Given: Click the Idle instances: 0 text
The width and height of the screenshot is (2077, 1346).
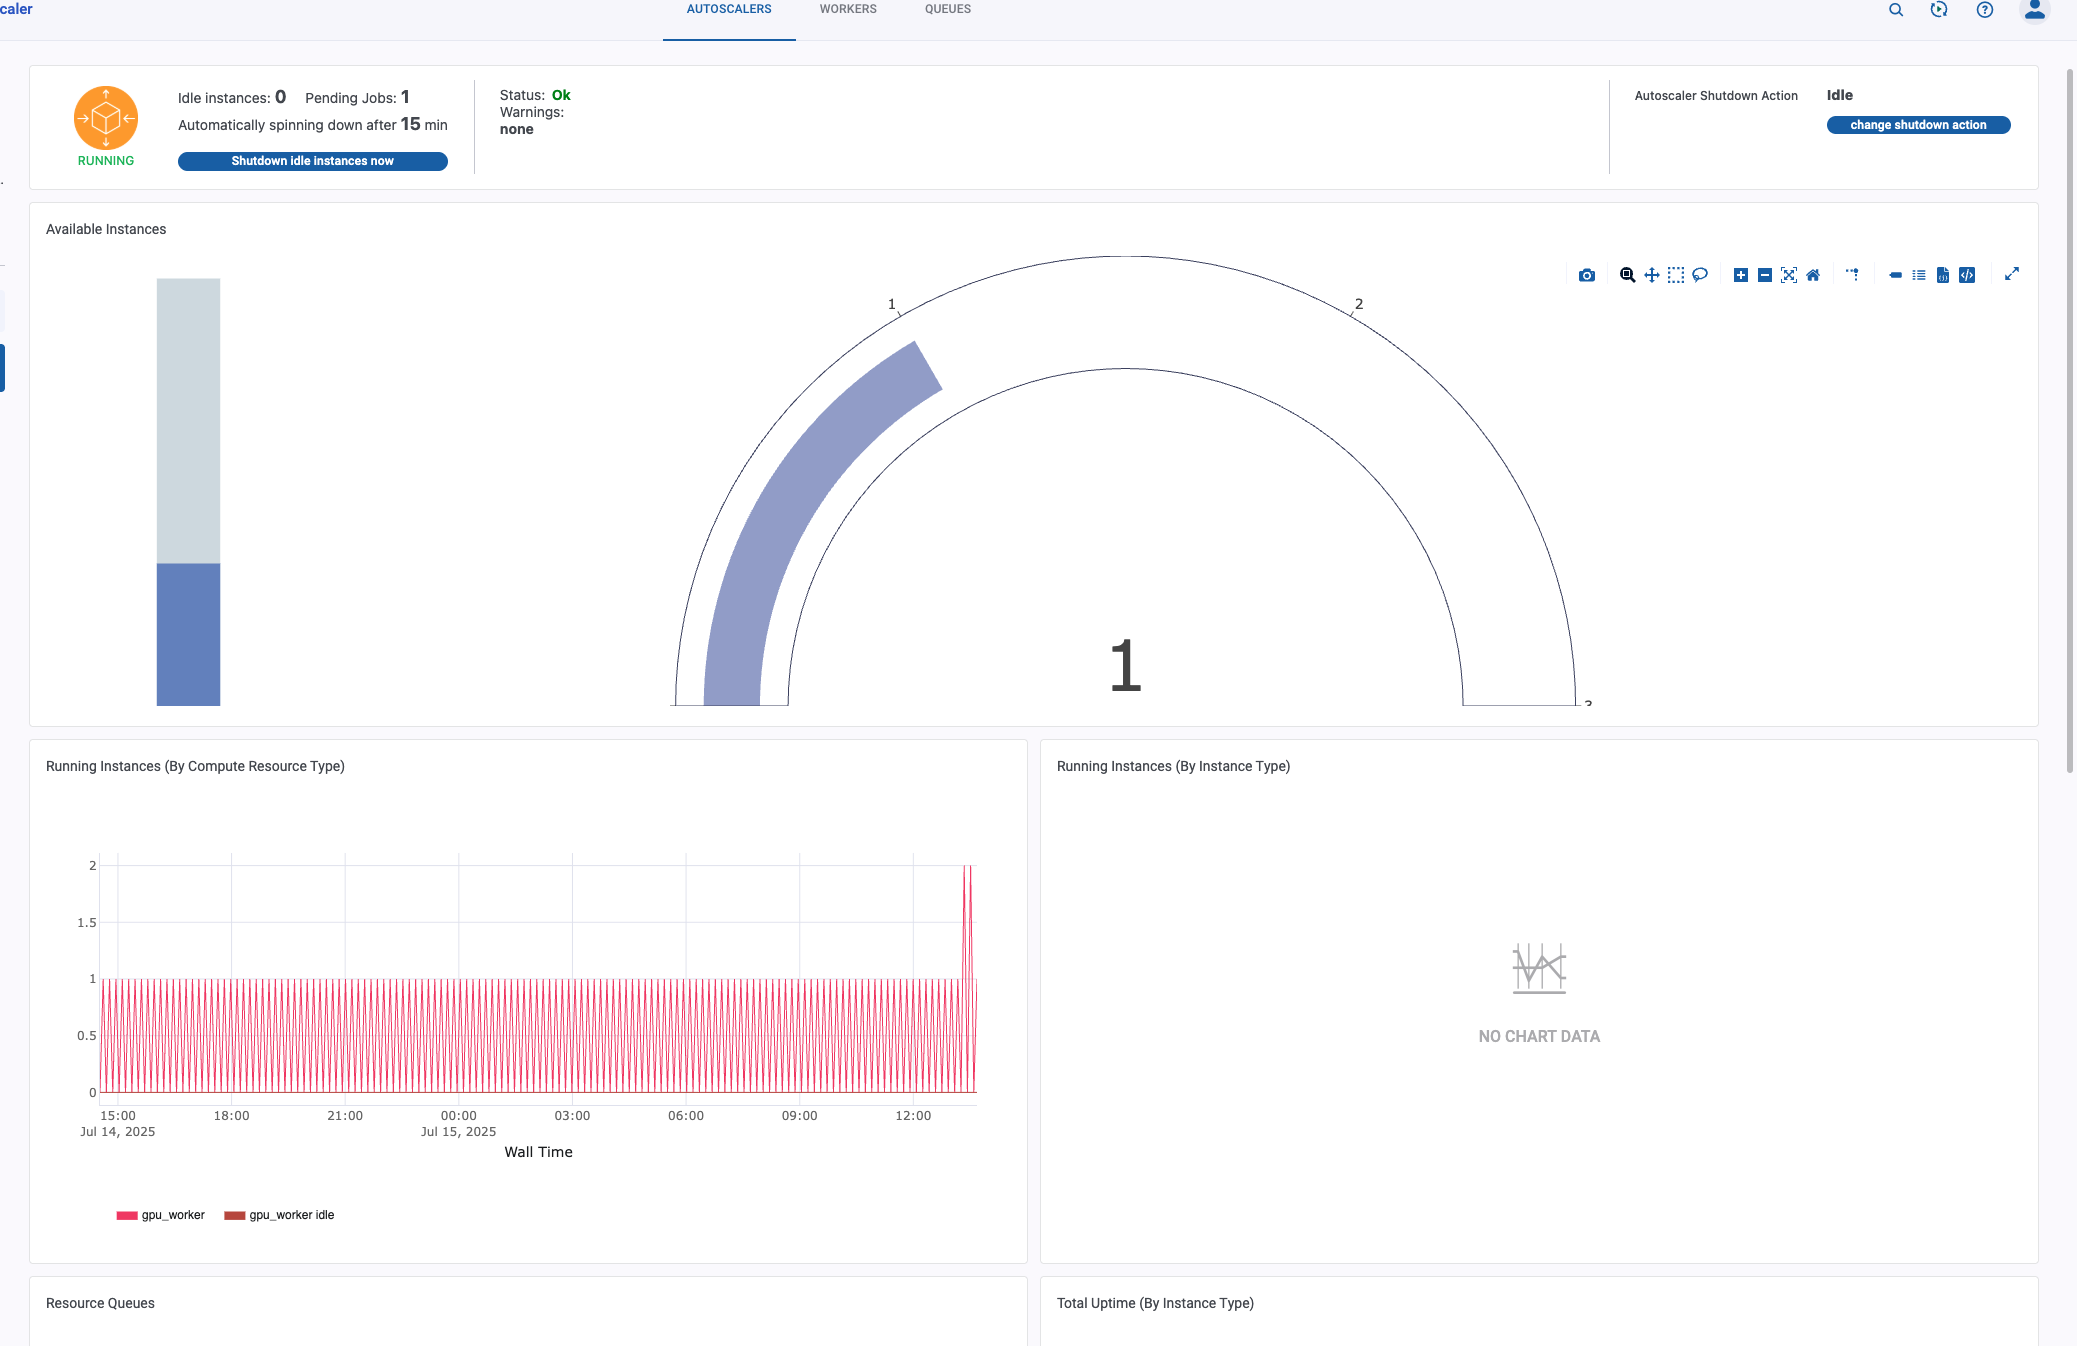Looking at the screenshot, I should click(232, 97).
